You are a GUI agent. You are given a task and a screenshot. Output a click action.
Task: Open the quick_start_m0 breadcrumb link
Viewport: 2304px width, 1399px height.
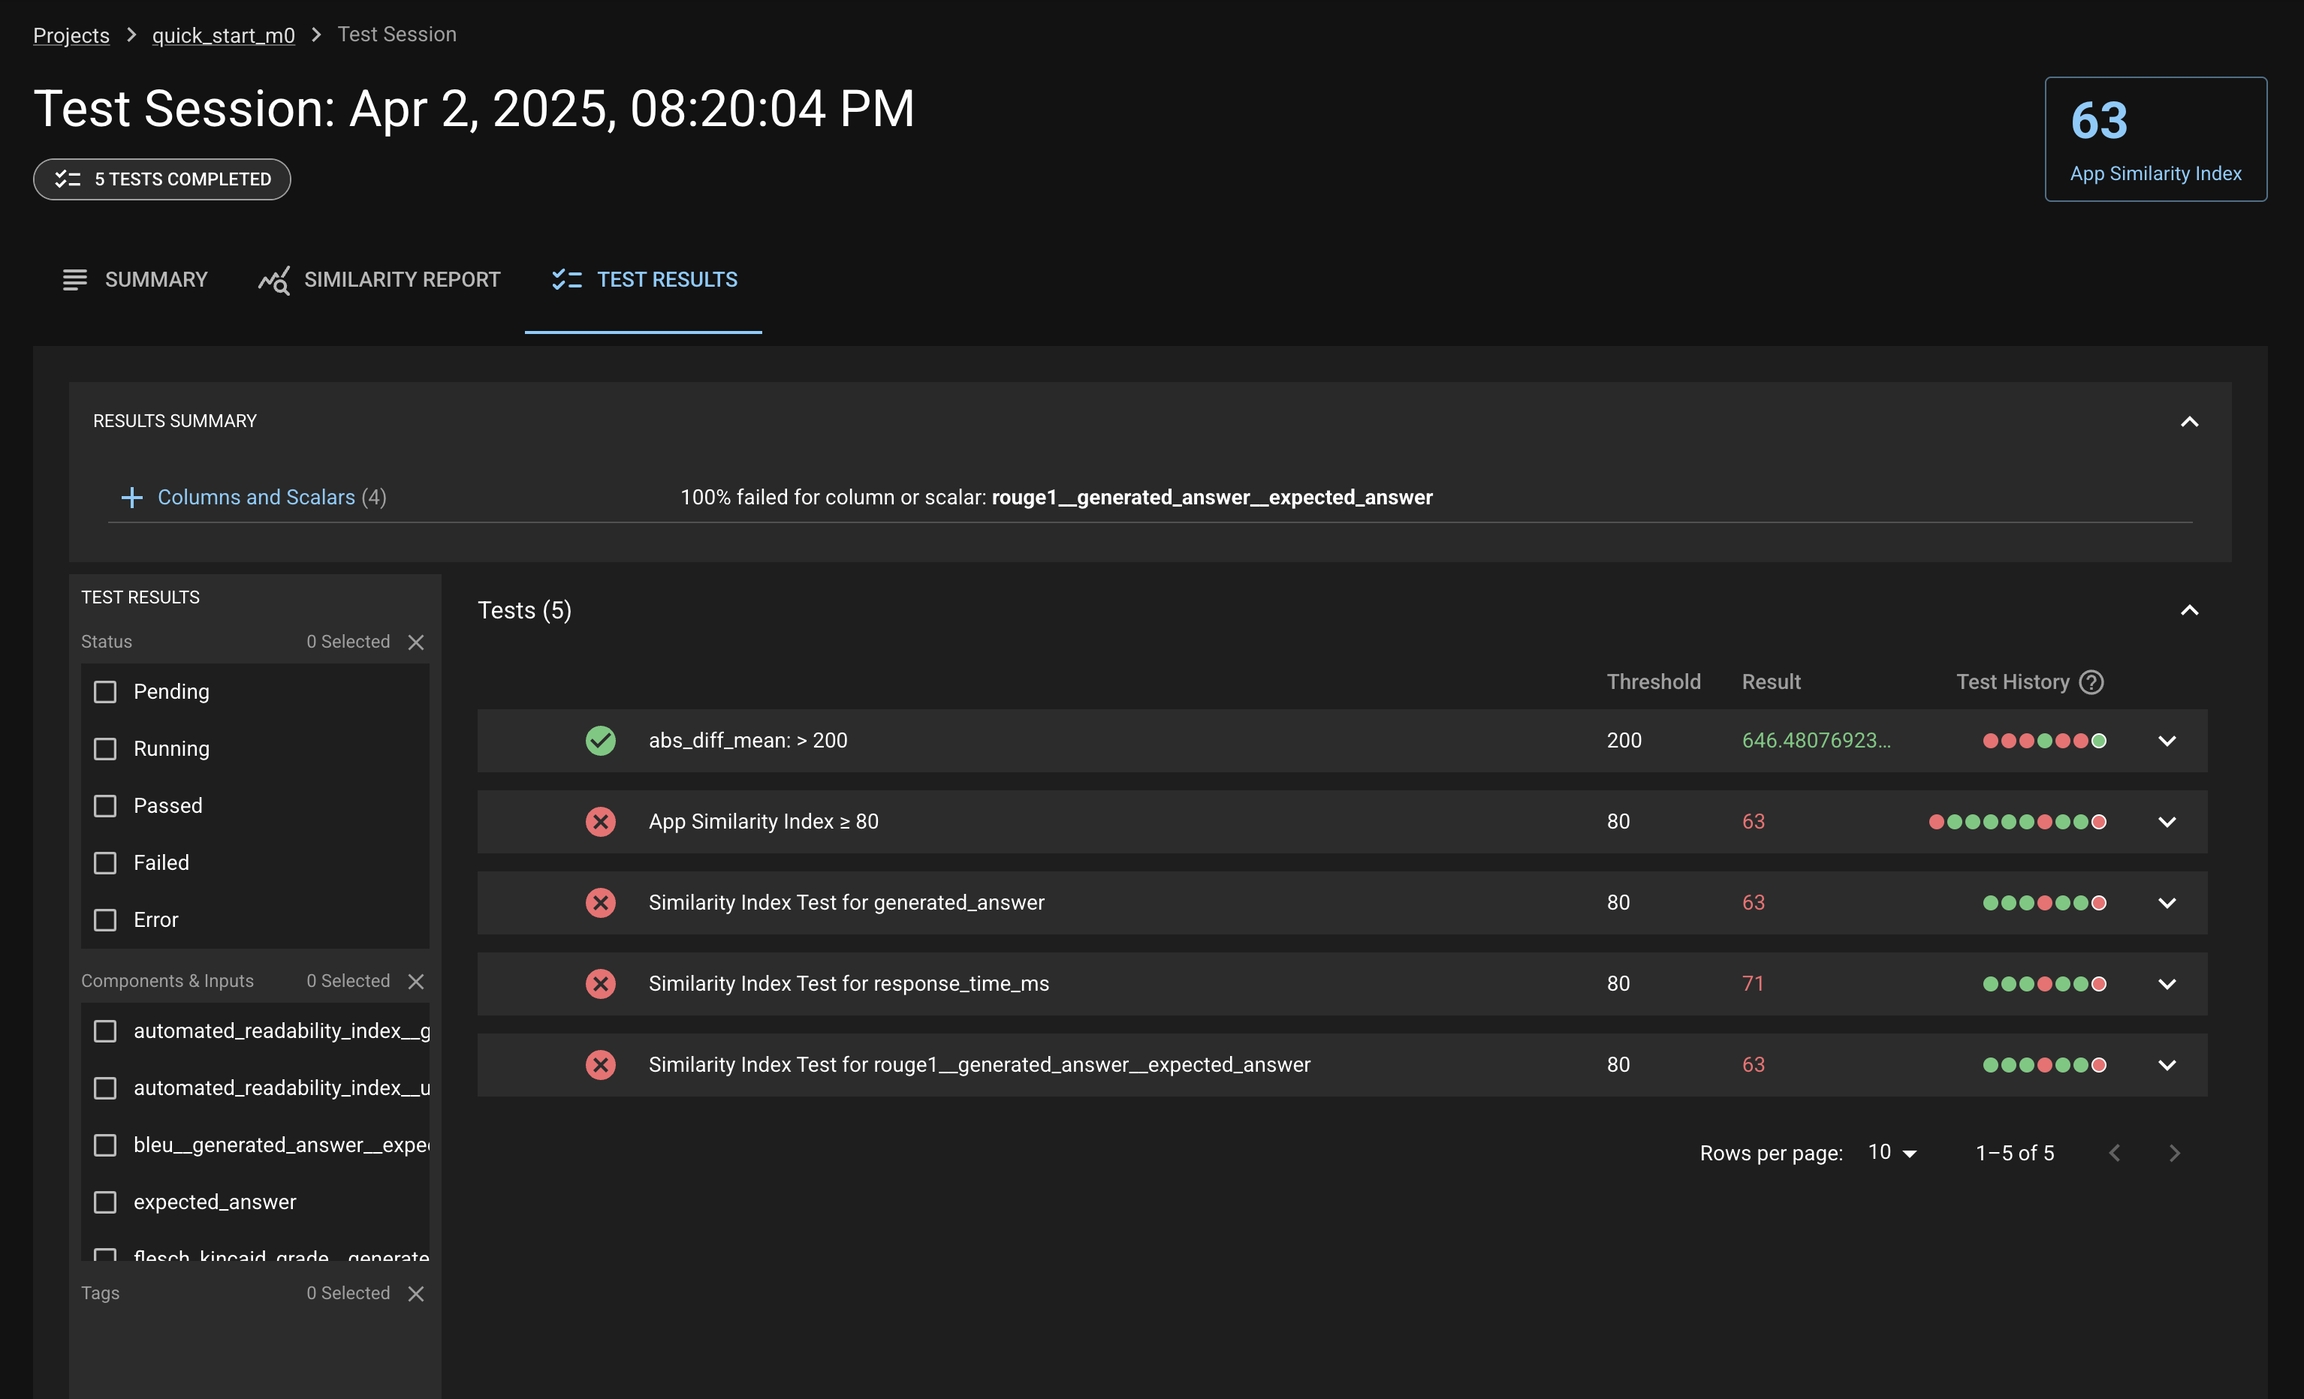tap(223, 35)
